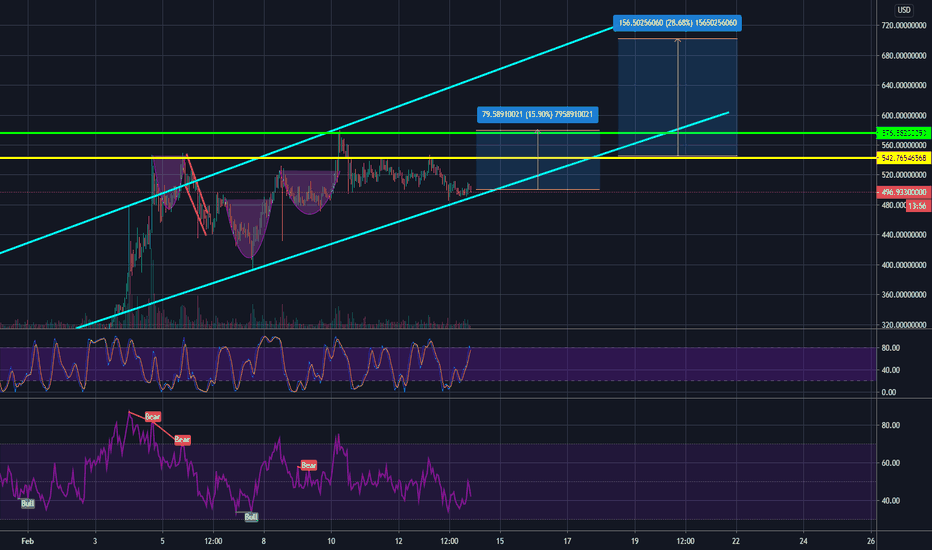Click the 600.00000000 price axis label
This screenshot has width=932, height=550.
[x=903, y=115]
